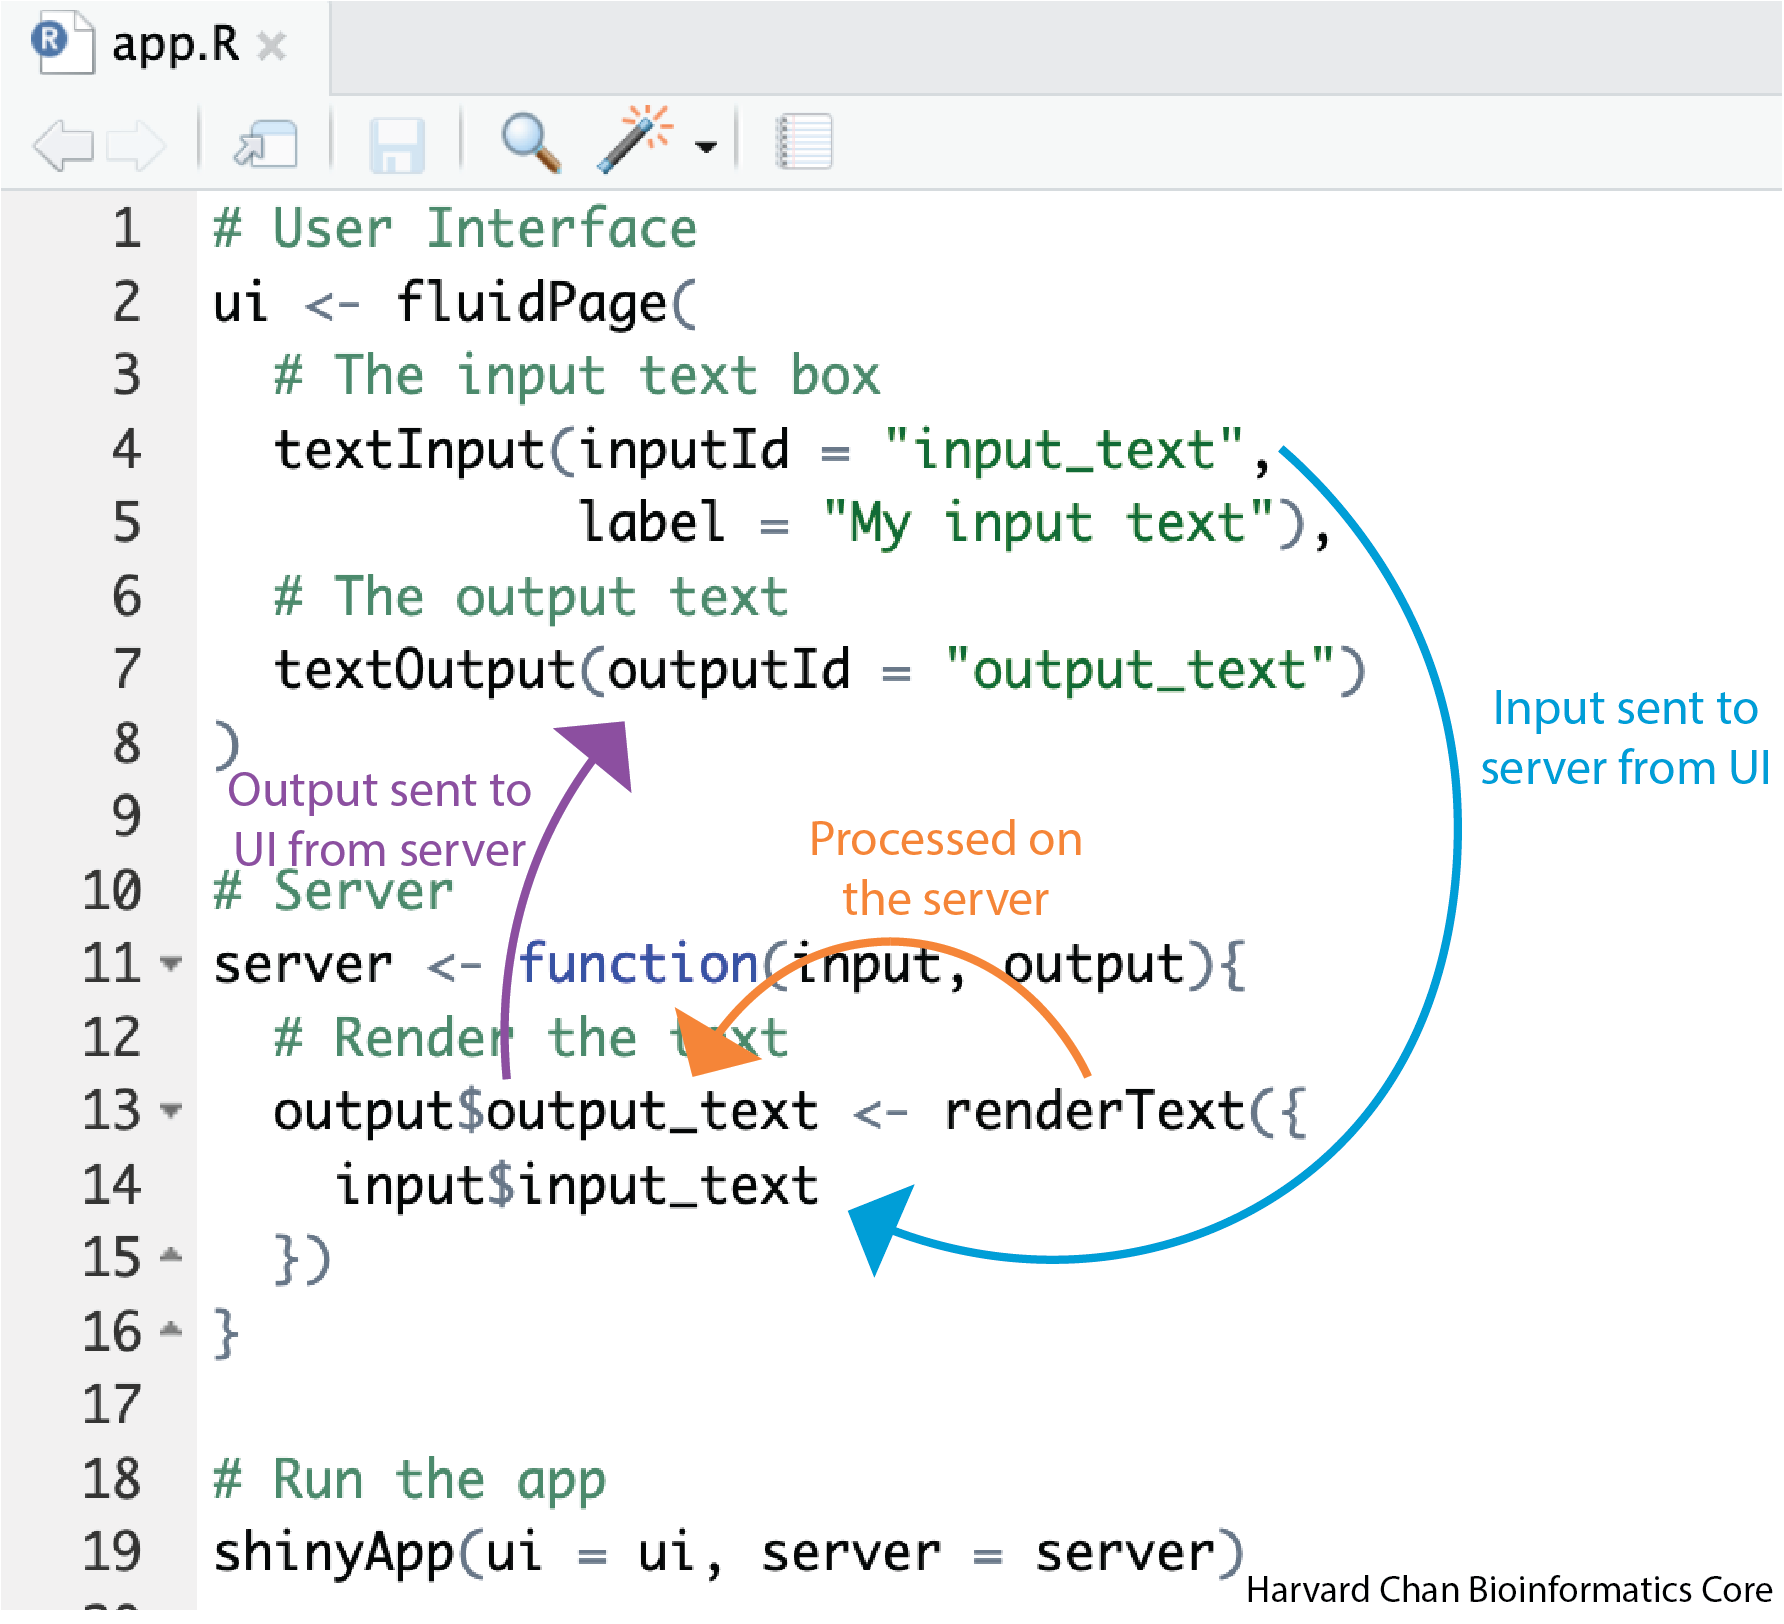Collapse the server function at line 11
1784x1624 pixels.
tap(172, 964)
